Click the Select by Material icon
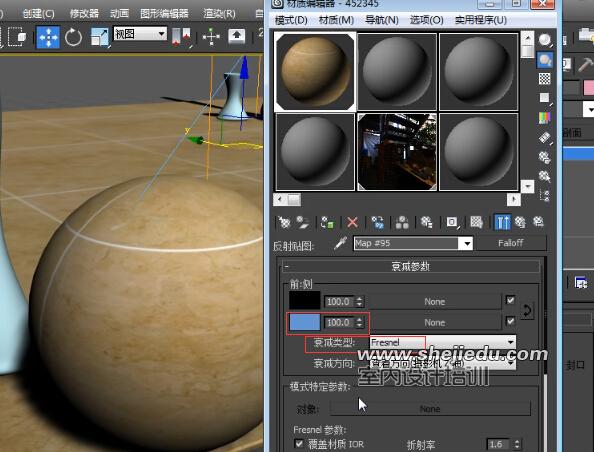Viewport: 594px width, 452px height. [x=544, y=176]
